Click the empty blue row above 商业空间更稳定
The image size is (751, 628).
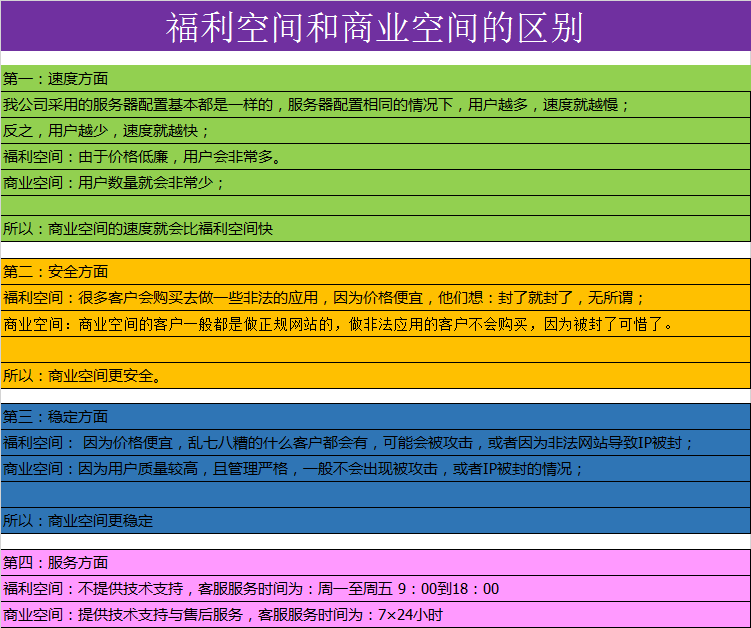[x=375, y=494]
